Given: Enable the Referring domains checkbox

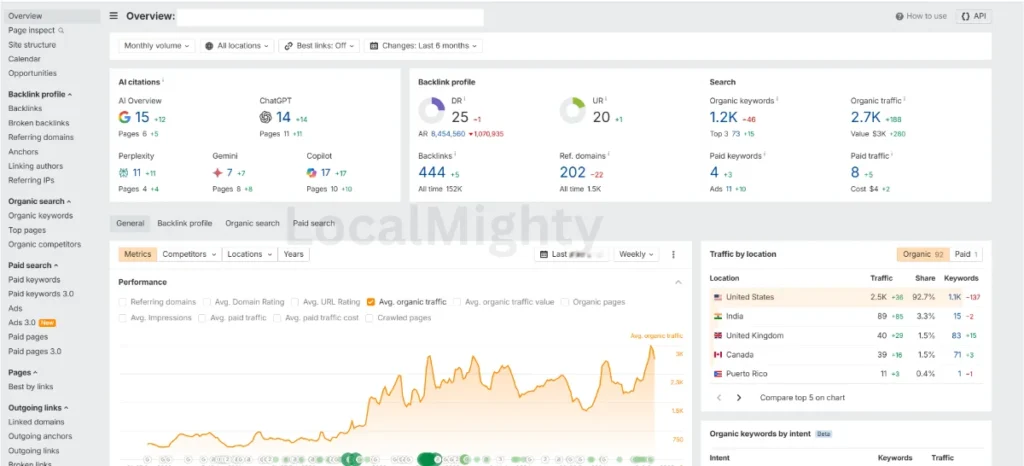Looking at the screenshot, I should click(x=123, y=301).
